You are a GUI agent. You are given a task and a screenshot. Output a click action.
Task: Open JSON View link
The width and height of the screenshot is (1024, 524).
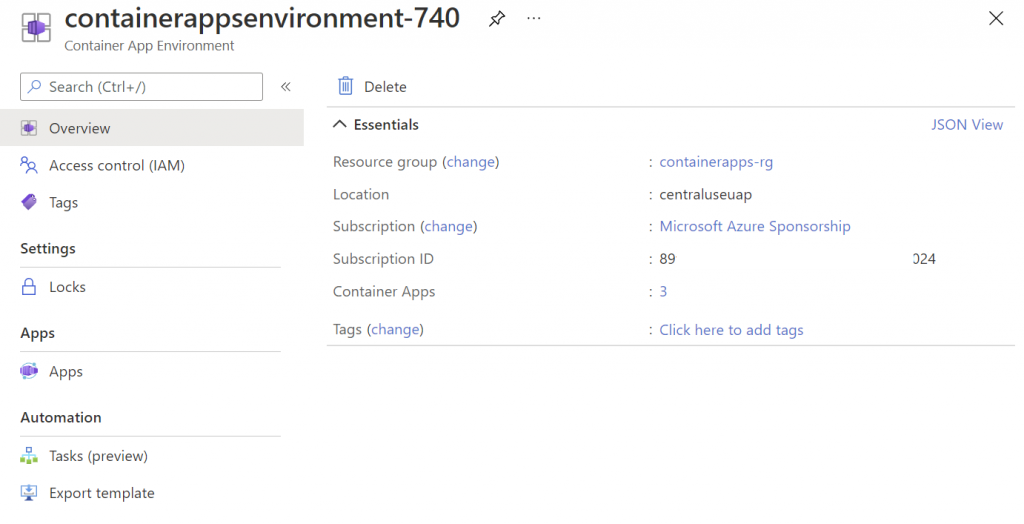pos(967,124)
